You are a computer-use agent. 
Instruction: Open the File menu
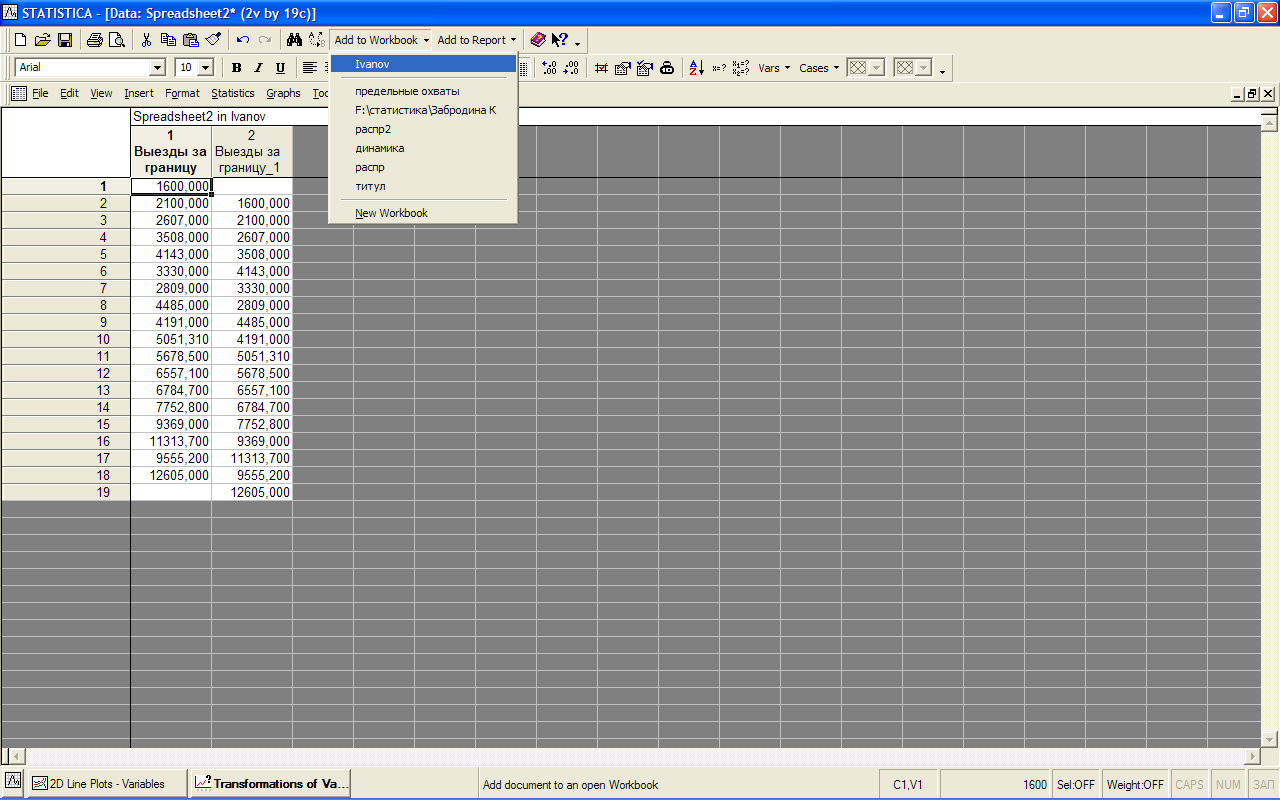click(x=40, y=93)
